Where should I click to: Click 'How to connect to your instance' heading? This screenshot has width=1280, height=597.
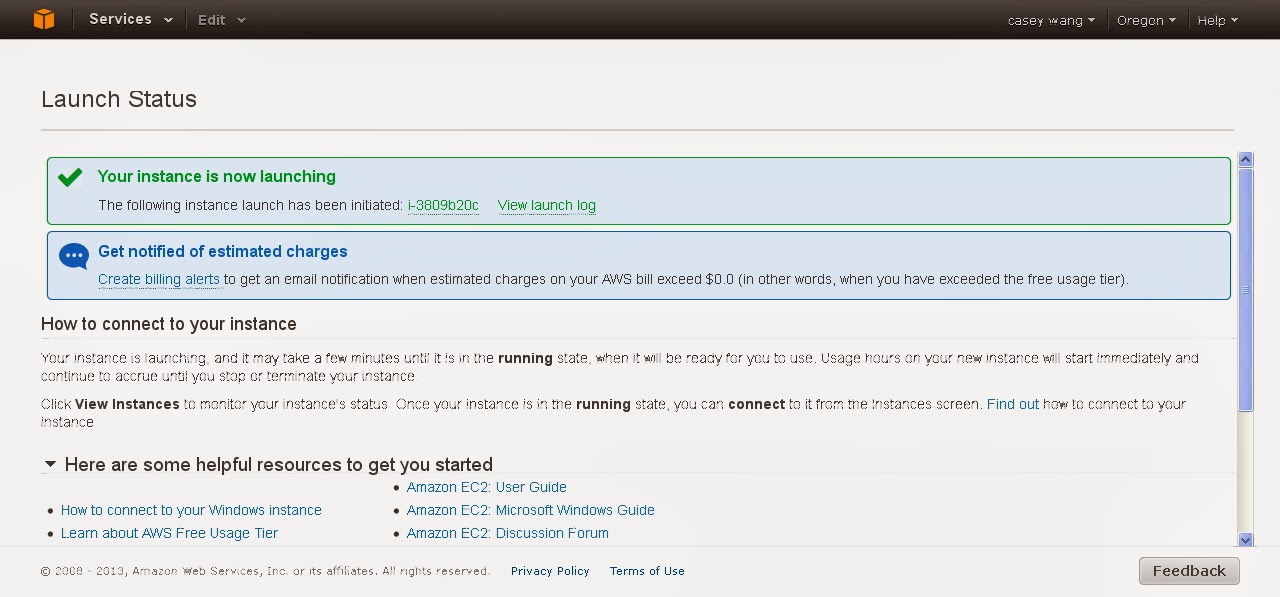tap(169, 324)
